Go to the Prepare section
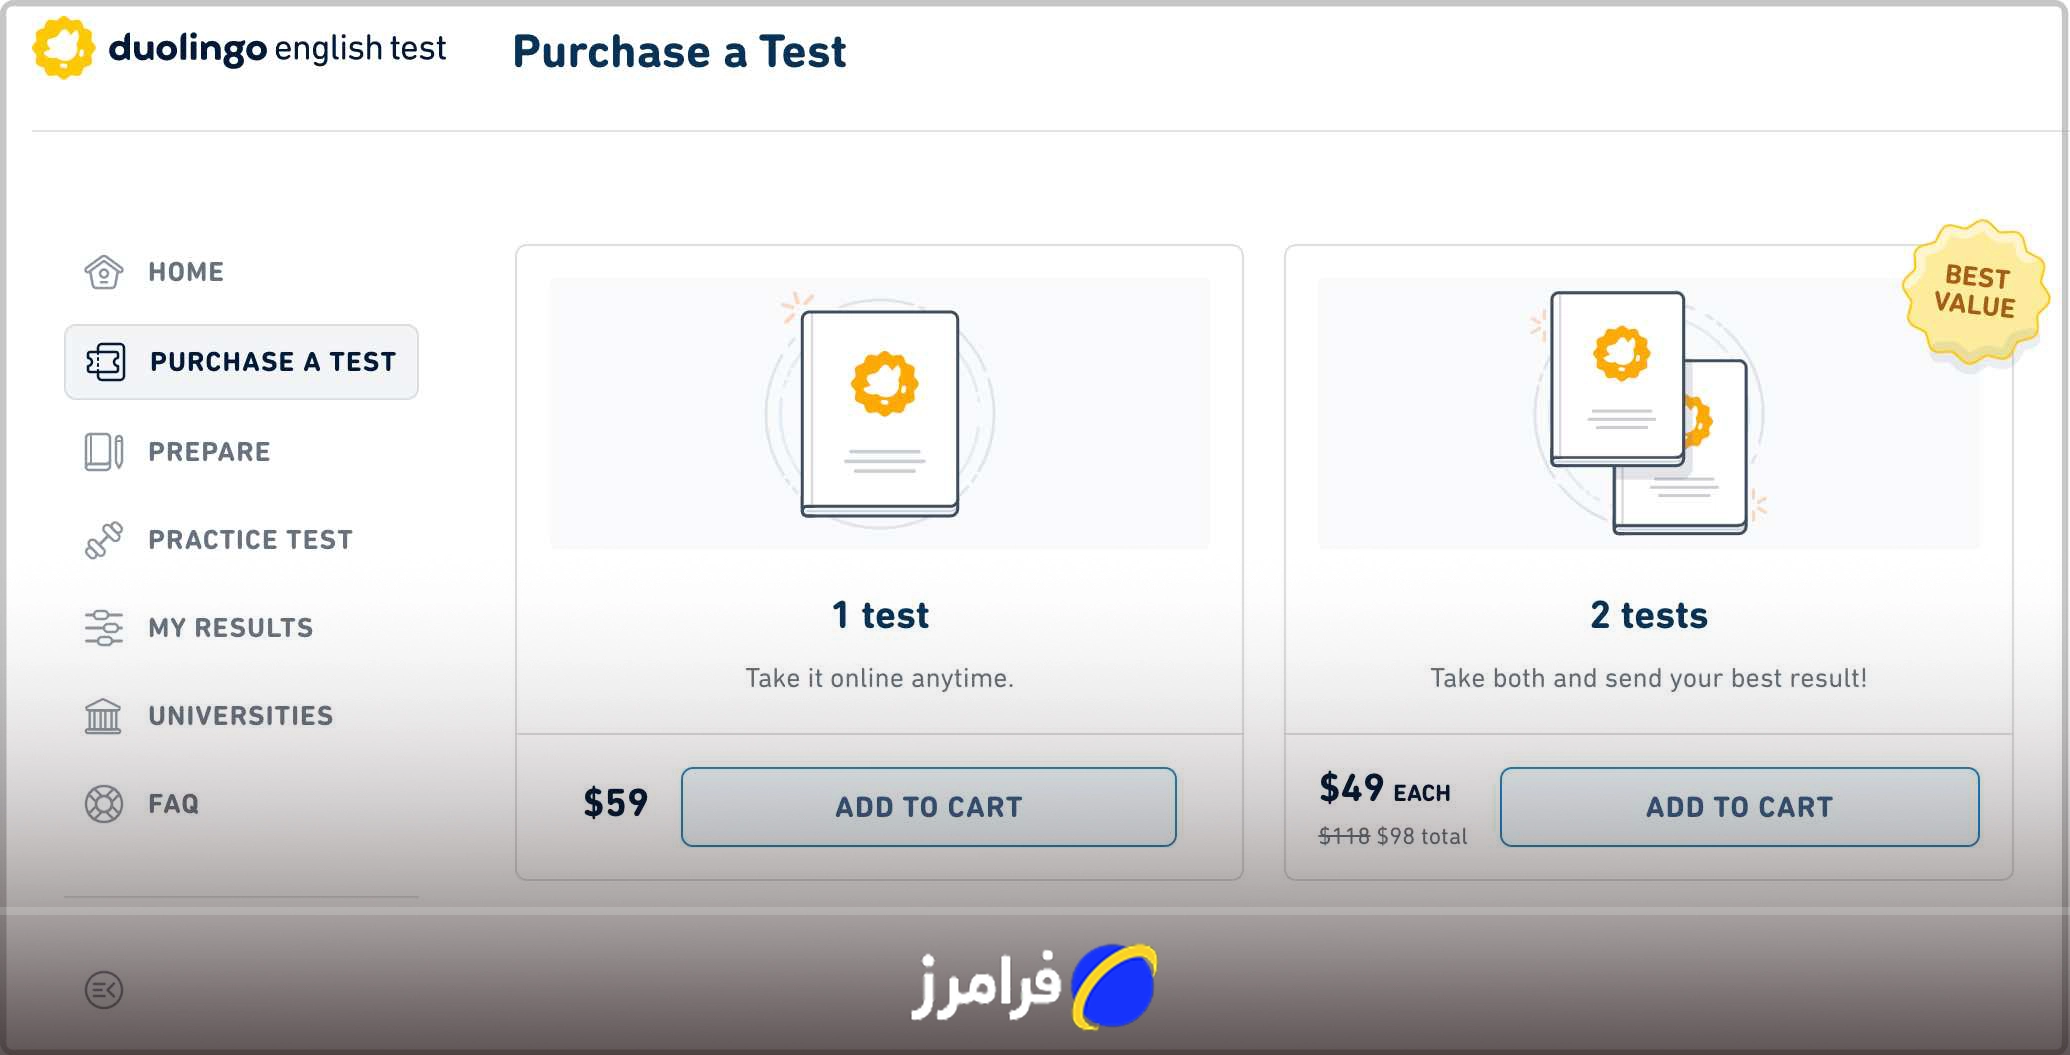 [209, 452]
